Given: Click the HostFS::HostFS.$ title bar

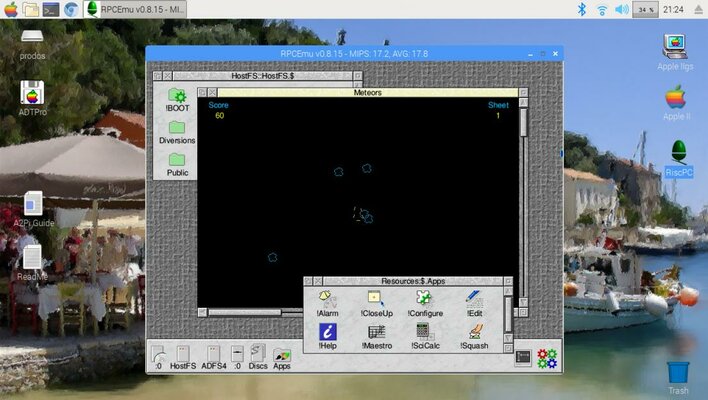Looking at the screenshot, I should [263, 76].
